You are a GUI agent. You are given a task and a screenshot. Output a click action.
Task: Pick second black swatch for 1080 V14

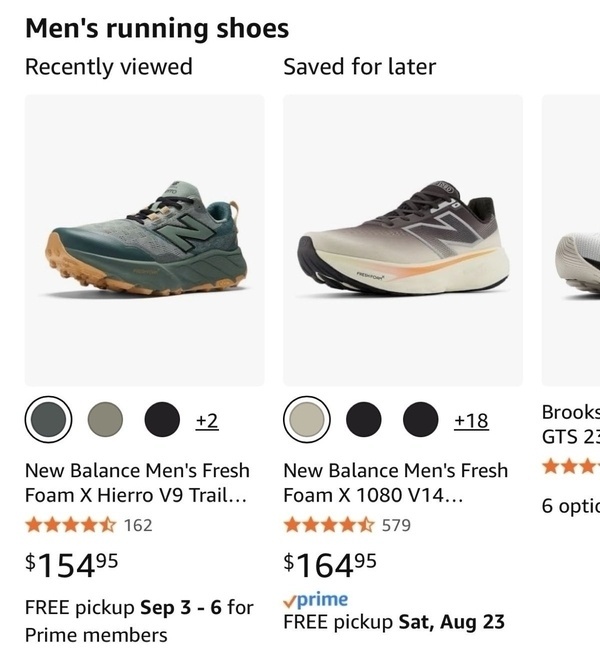[421, 420]
